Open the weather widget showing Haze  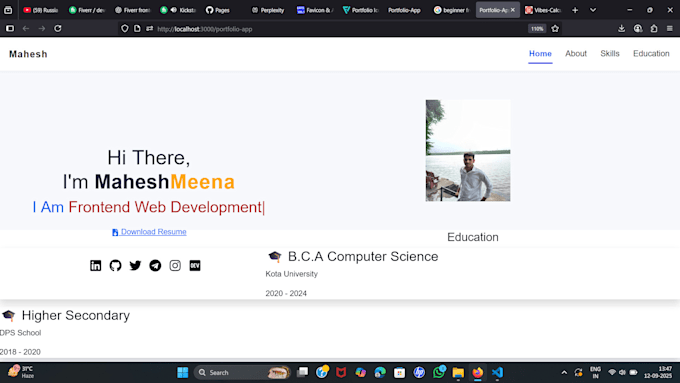(21, 372)
